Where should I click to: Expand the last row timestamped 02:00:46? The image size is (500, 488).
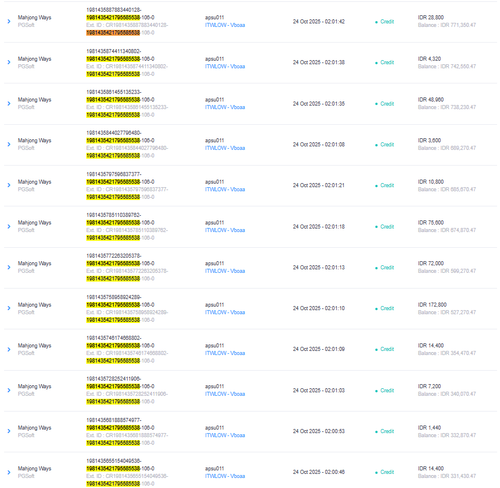click(9, 472)
